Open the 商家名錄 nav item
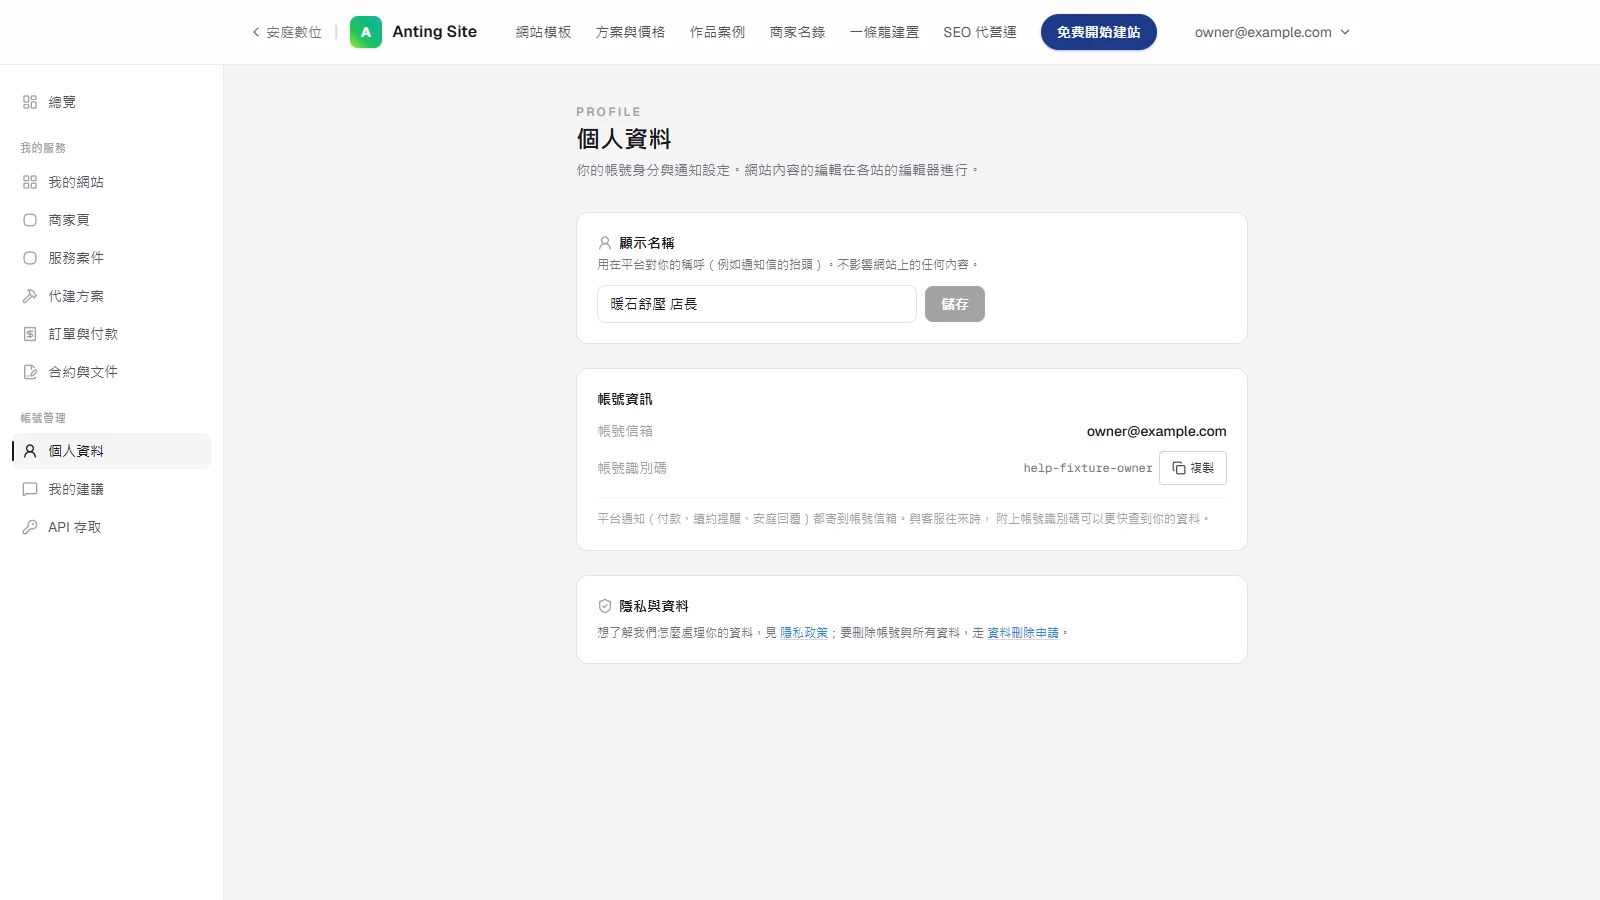Viewport: 1600px width, 900px height. 797,32
